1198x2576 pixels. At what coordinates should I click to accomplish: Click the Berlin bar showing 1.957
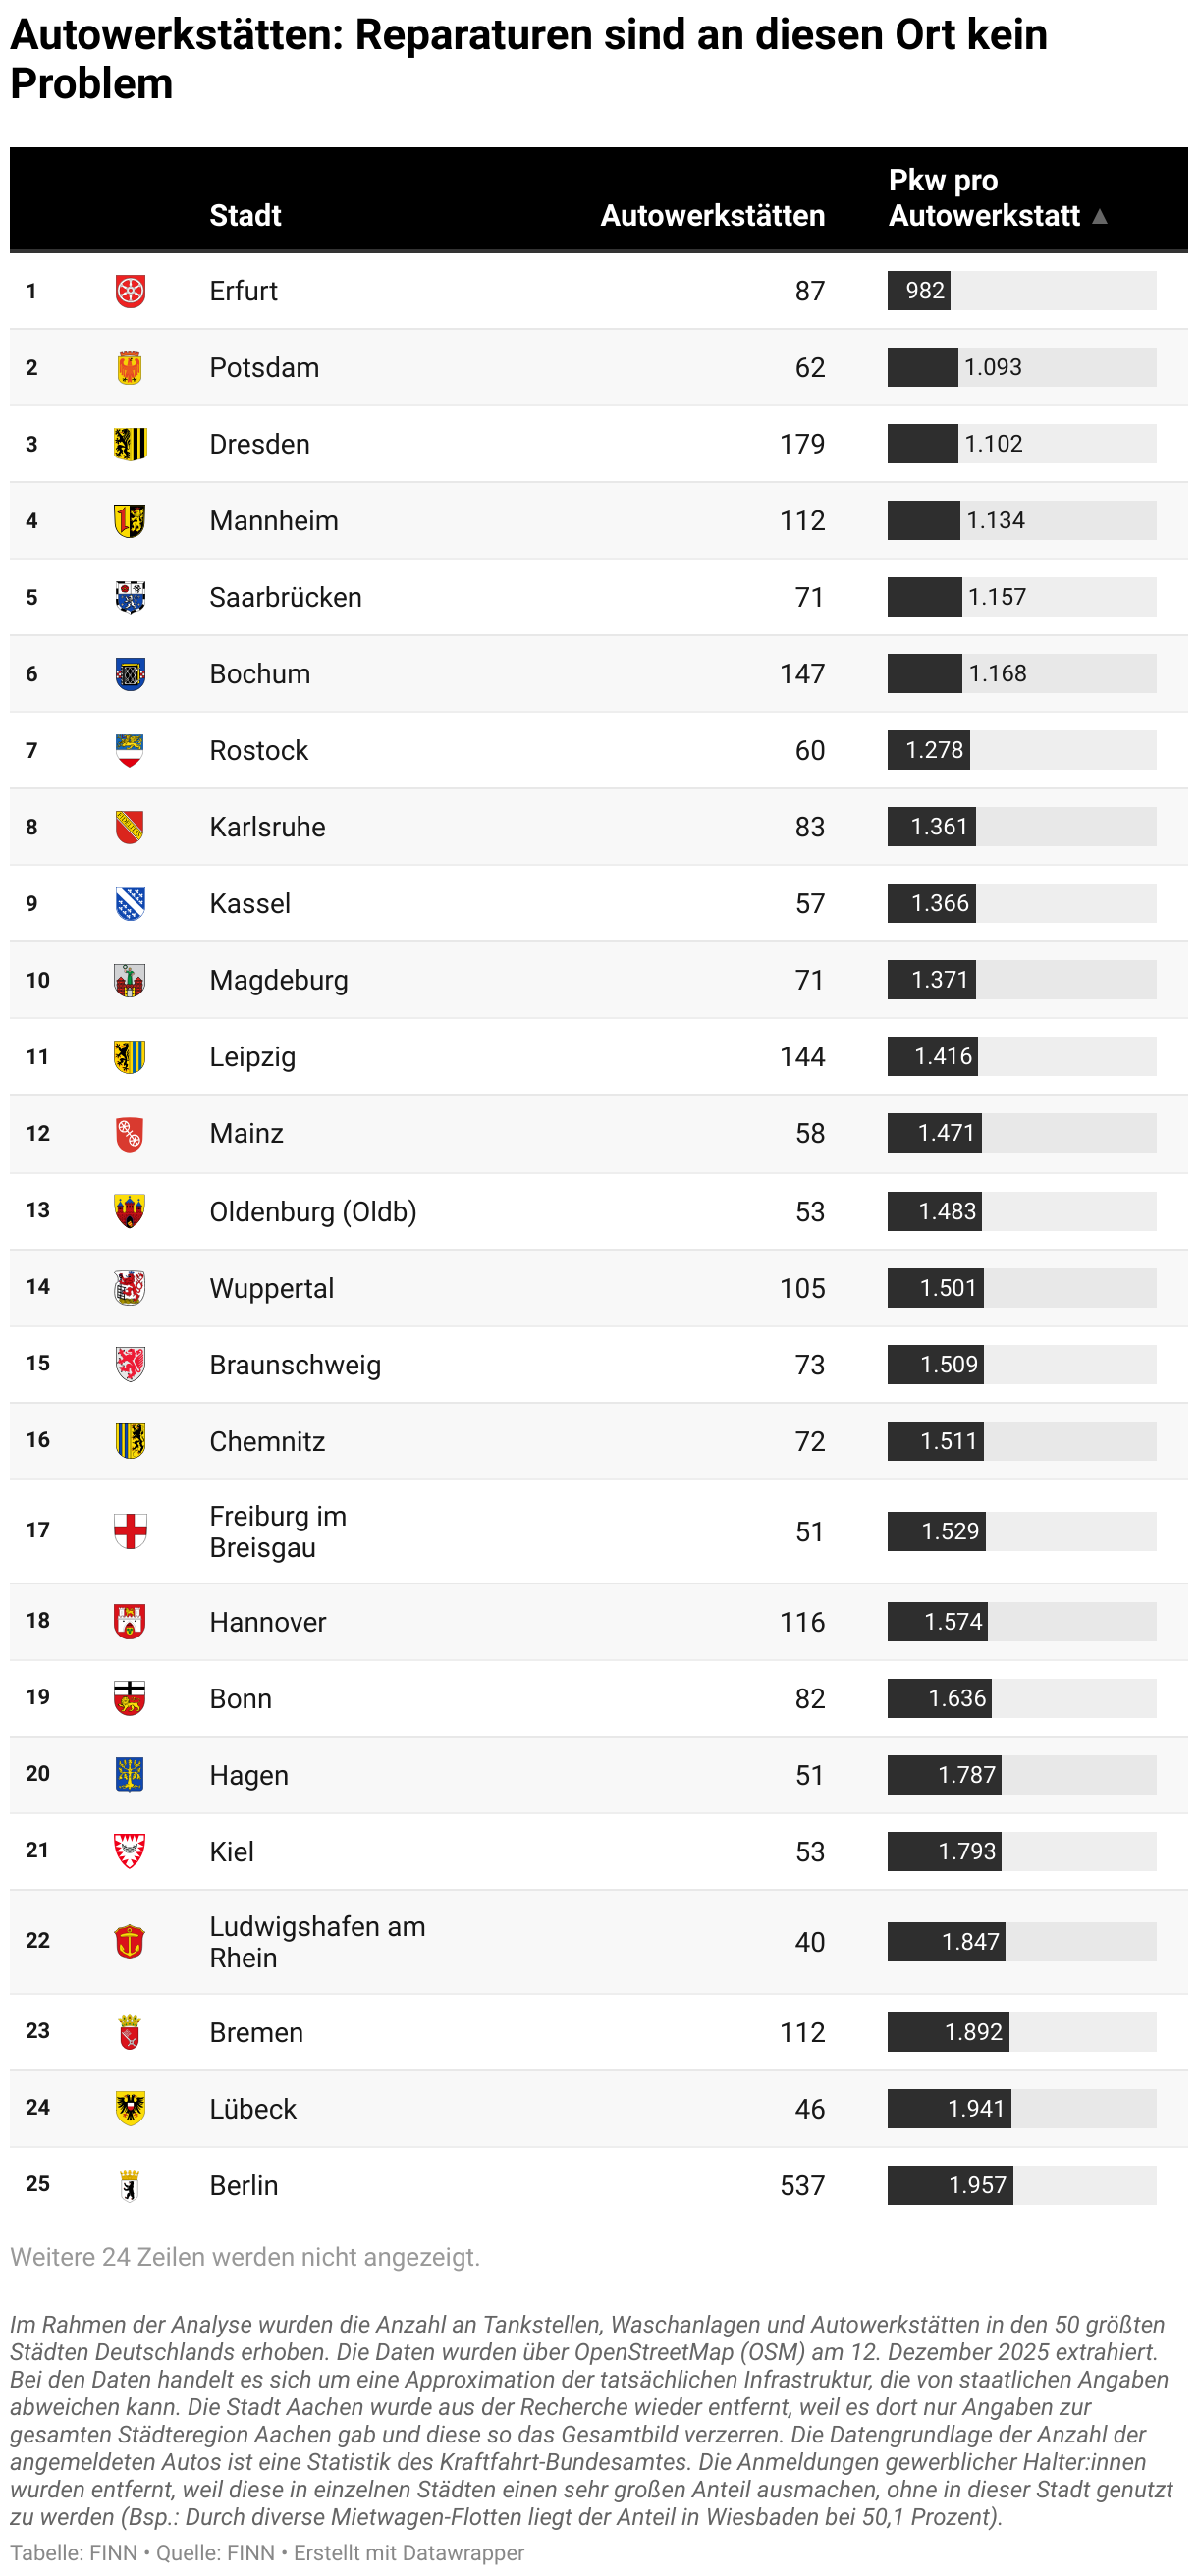pyautogui.click(x=950, y=2185)
